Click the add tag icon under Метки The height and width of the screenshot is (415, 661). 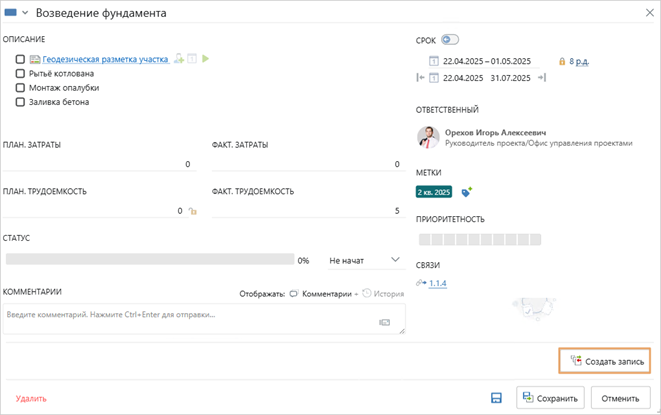coord(466,192)
